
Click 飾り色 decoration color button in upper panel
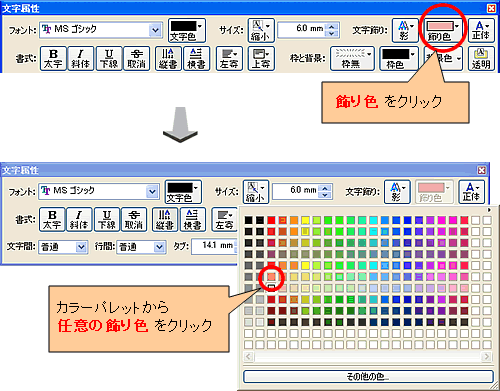(443, 30)
